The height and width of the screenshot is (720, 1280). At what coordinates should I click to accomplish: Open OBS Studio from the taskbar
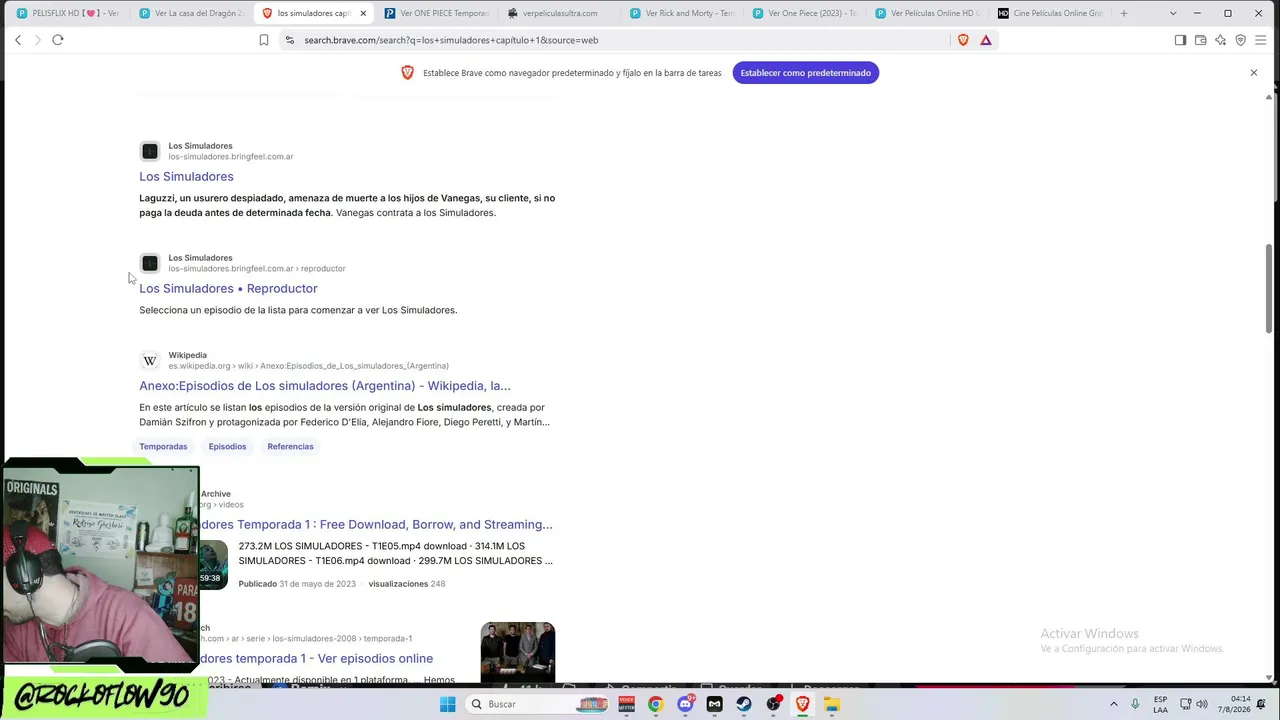[x=773, y=704]
